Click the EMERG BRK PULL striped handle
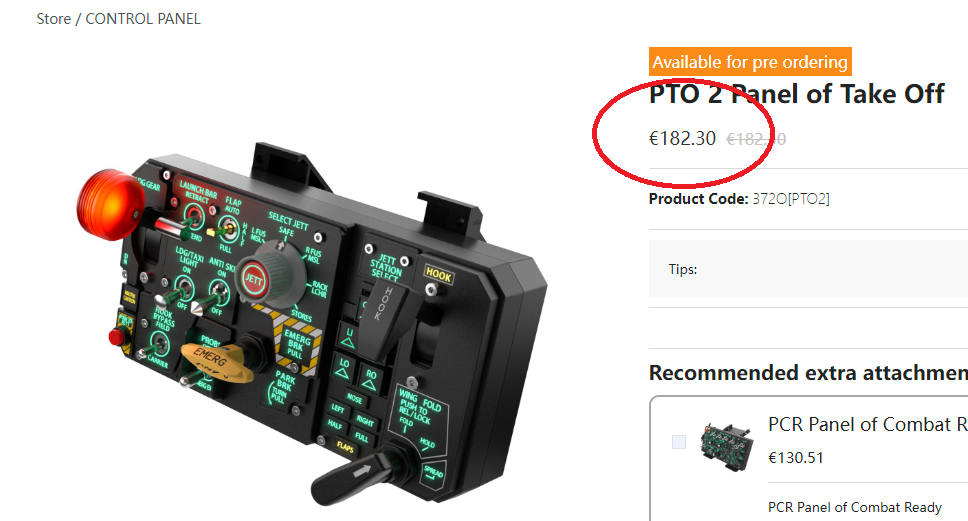This screenshot has height=521, width=968. click(297, 345)
